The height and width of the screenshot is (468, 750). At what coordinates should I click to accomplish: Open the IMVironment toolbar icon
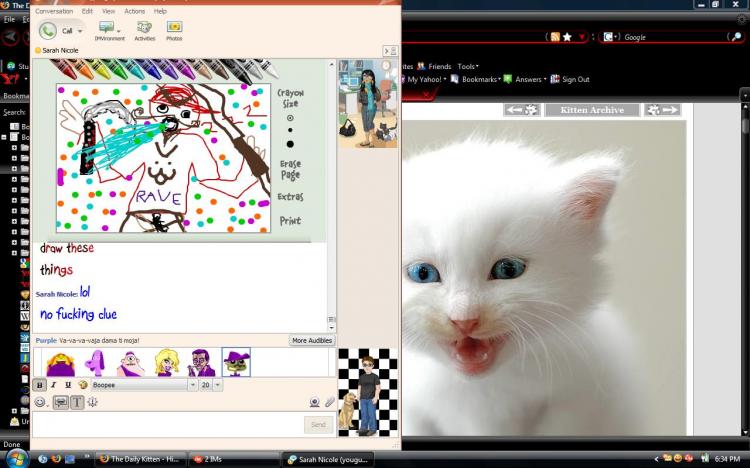(110, 31)
